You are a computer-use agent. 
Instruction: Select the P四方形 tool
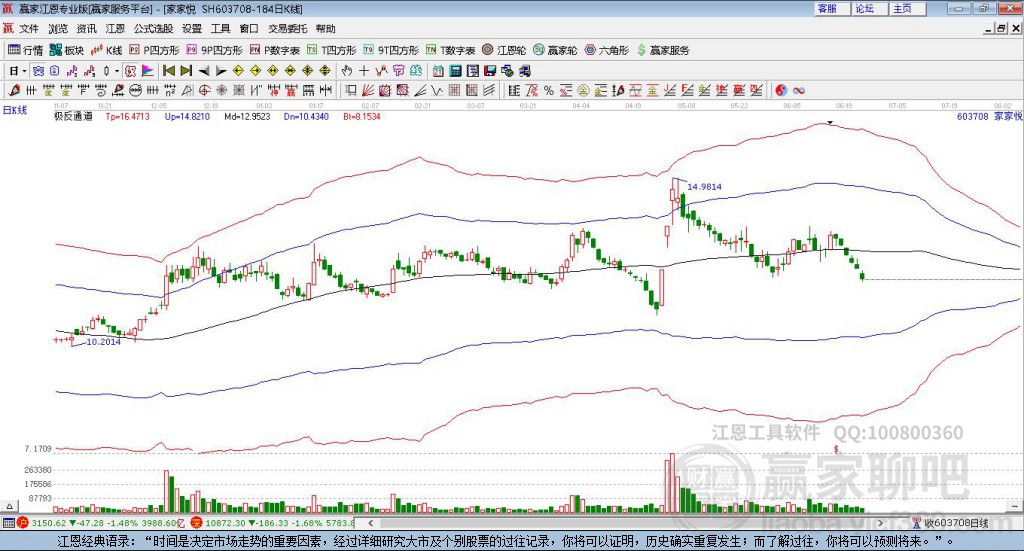coord(154,50)
